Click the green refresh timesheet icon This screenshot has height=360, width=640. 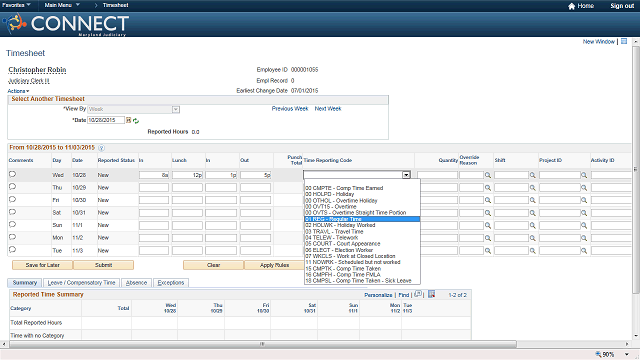[x=136, y=121]
